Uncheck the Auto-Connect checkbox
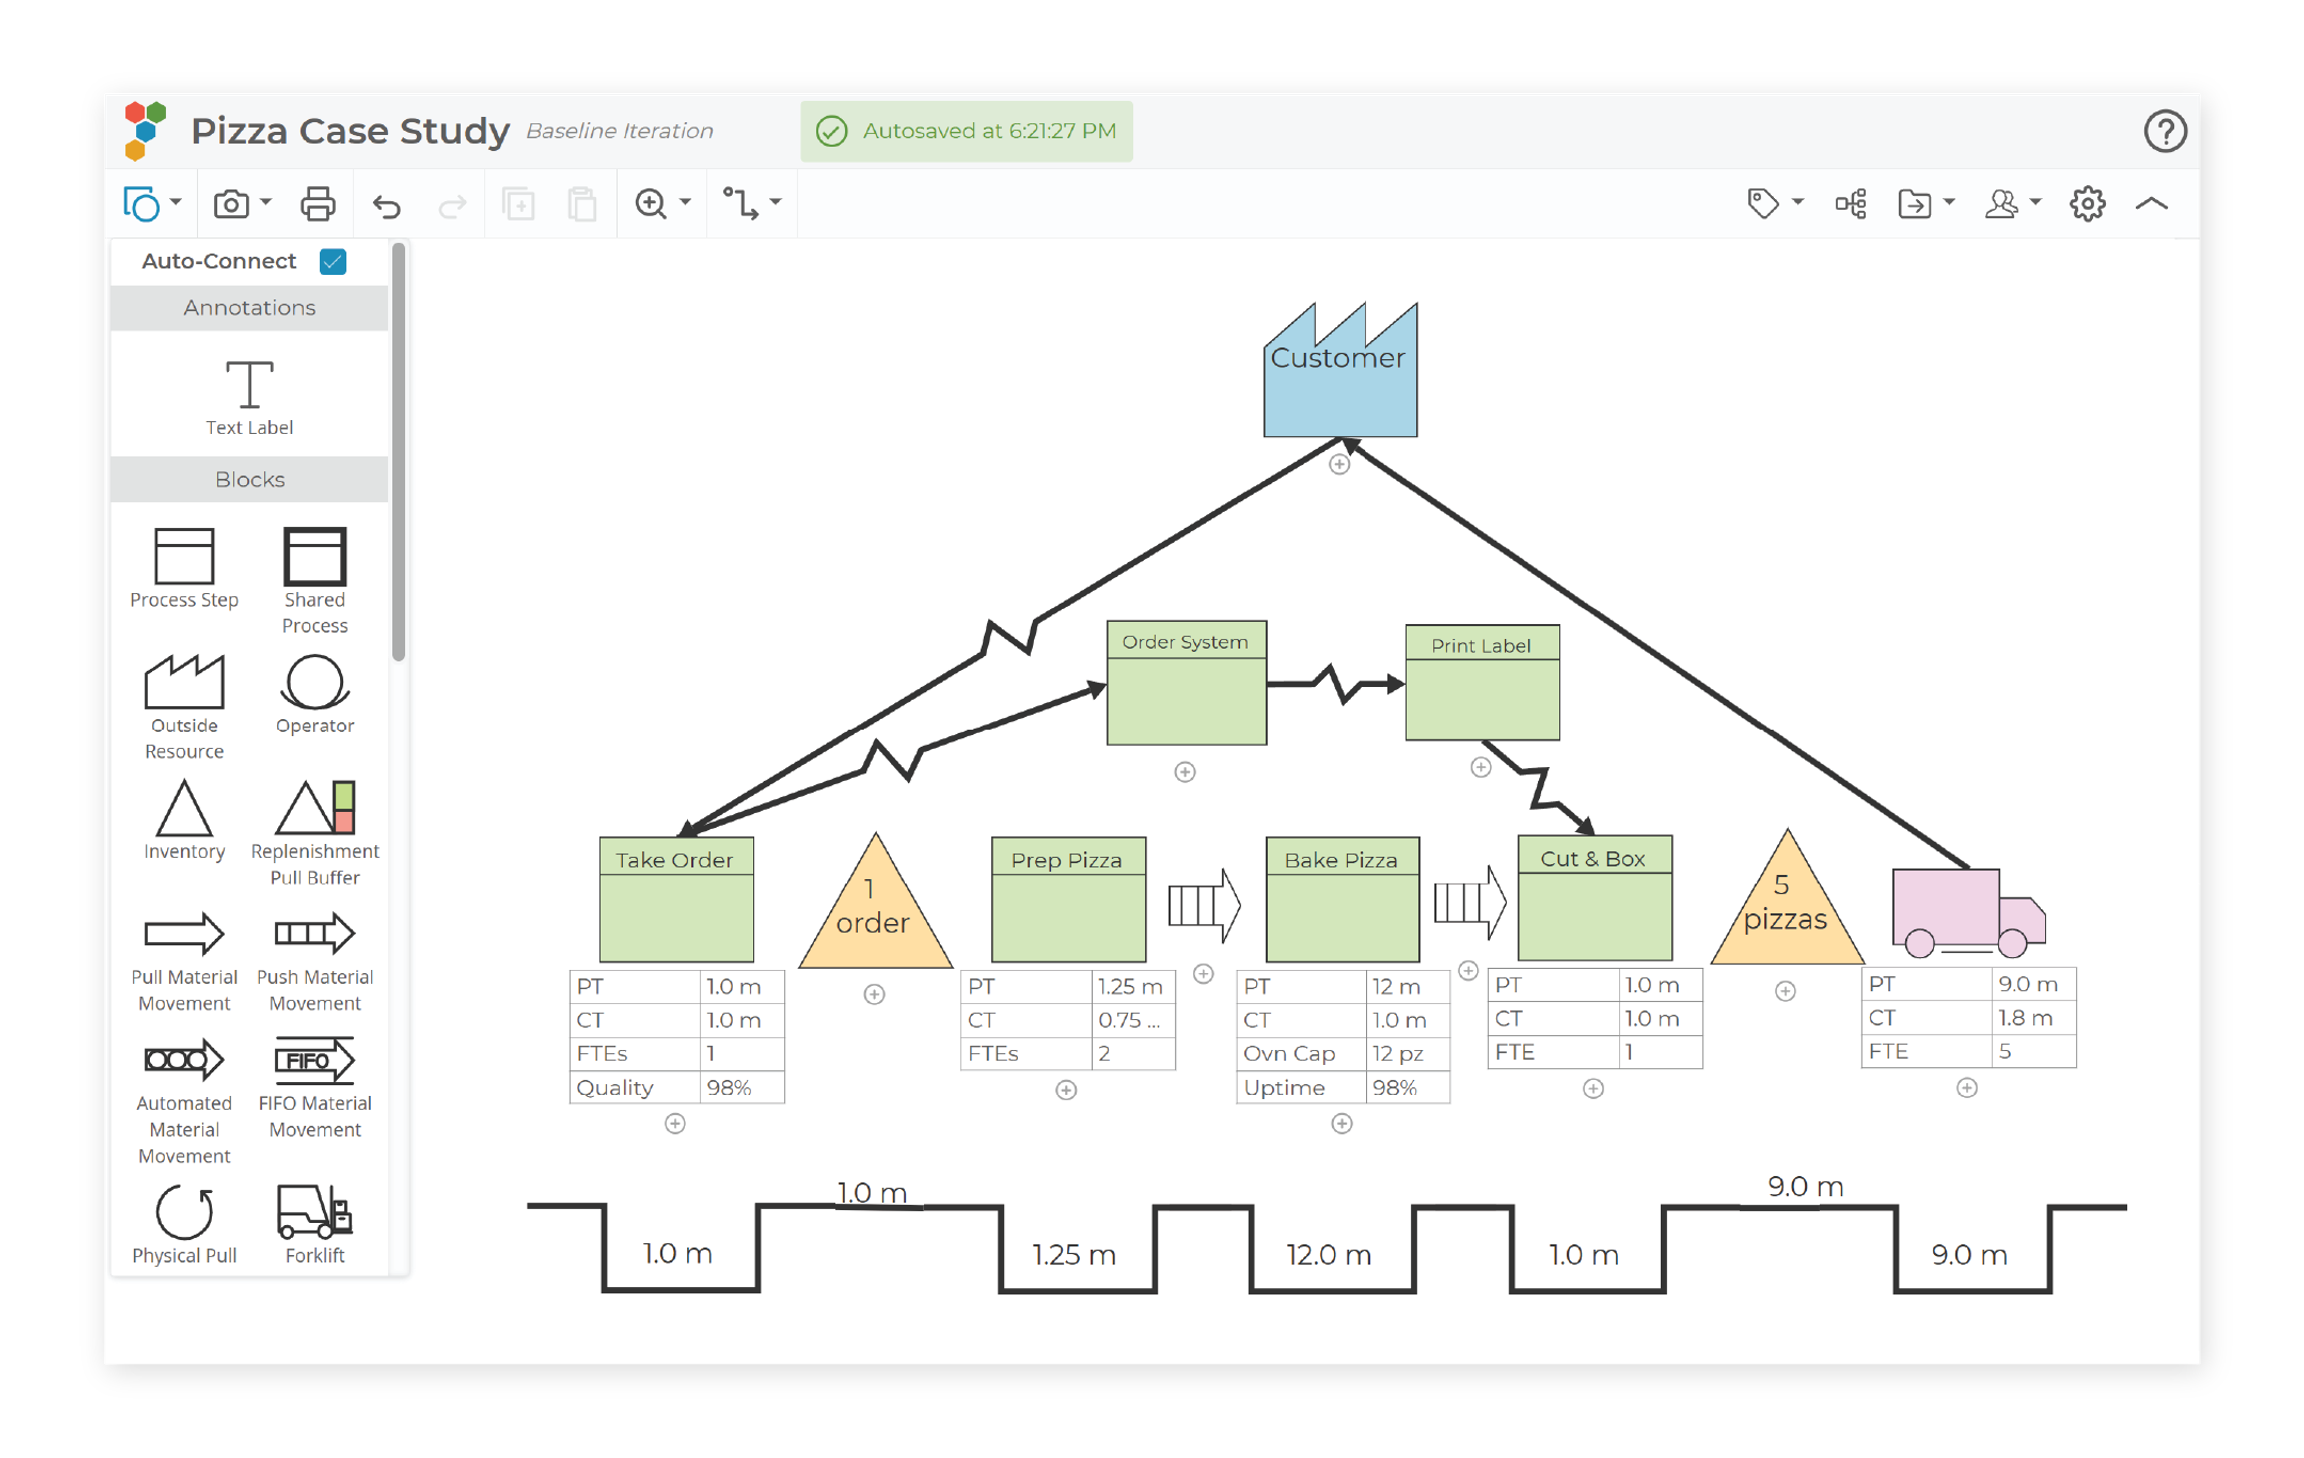The width and height of the screenshot is (2304, 1458). [x=333, y=262]
